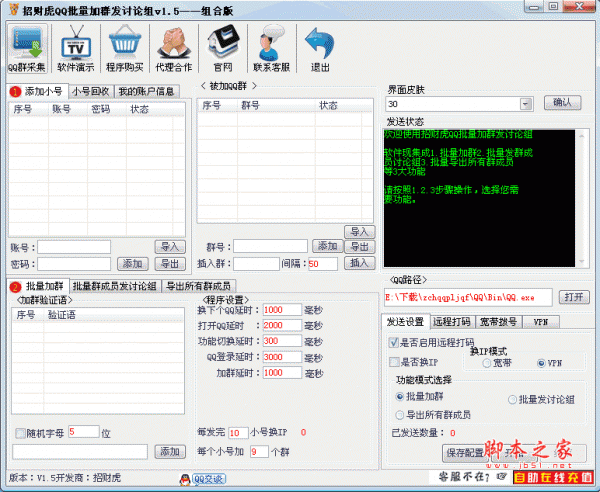Open the QQ群采集 collection tool
The height and width of the screenshot is (492, 600).
(27, 49)
